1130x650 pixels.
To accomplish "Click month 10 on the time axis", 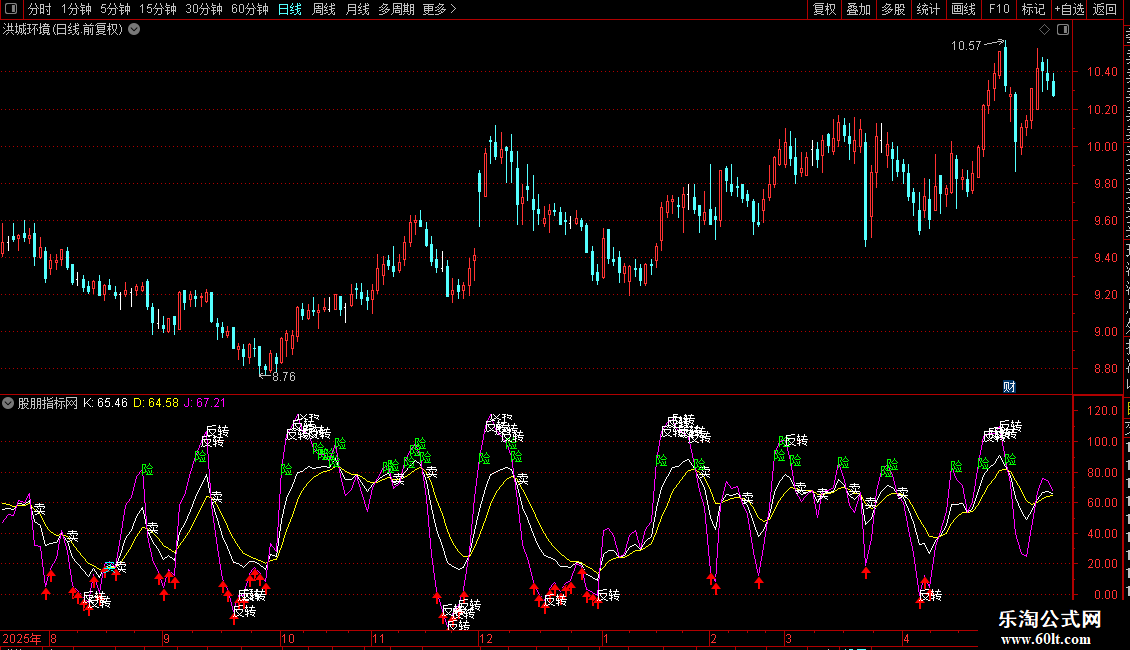I will pyautogui.click(x=288, y=638).
